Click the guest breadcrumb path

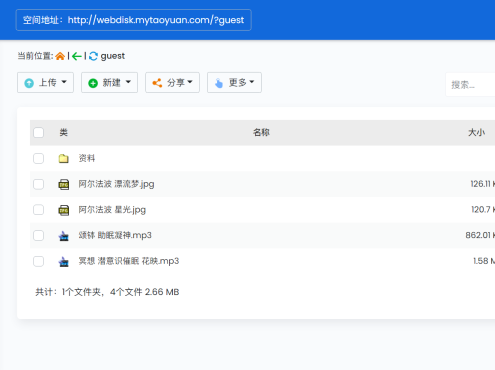[x=113, y=56]
